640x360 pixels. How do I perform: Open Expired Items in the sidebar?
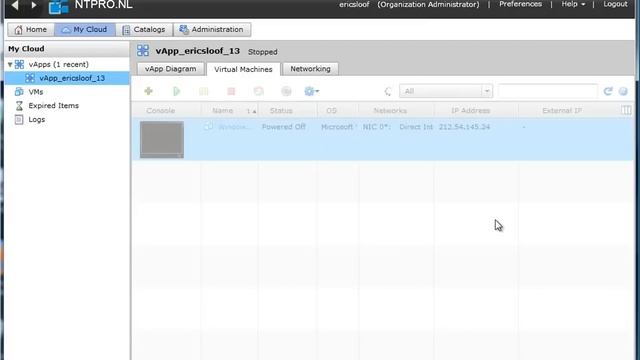(x=53, y=105)
